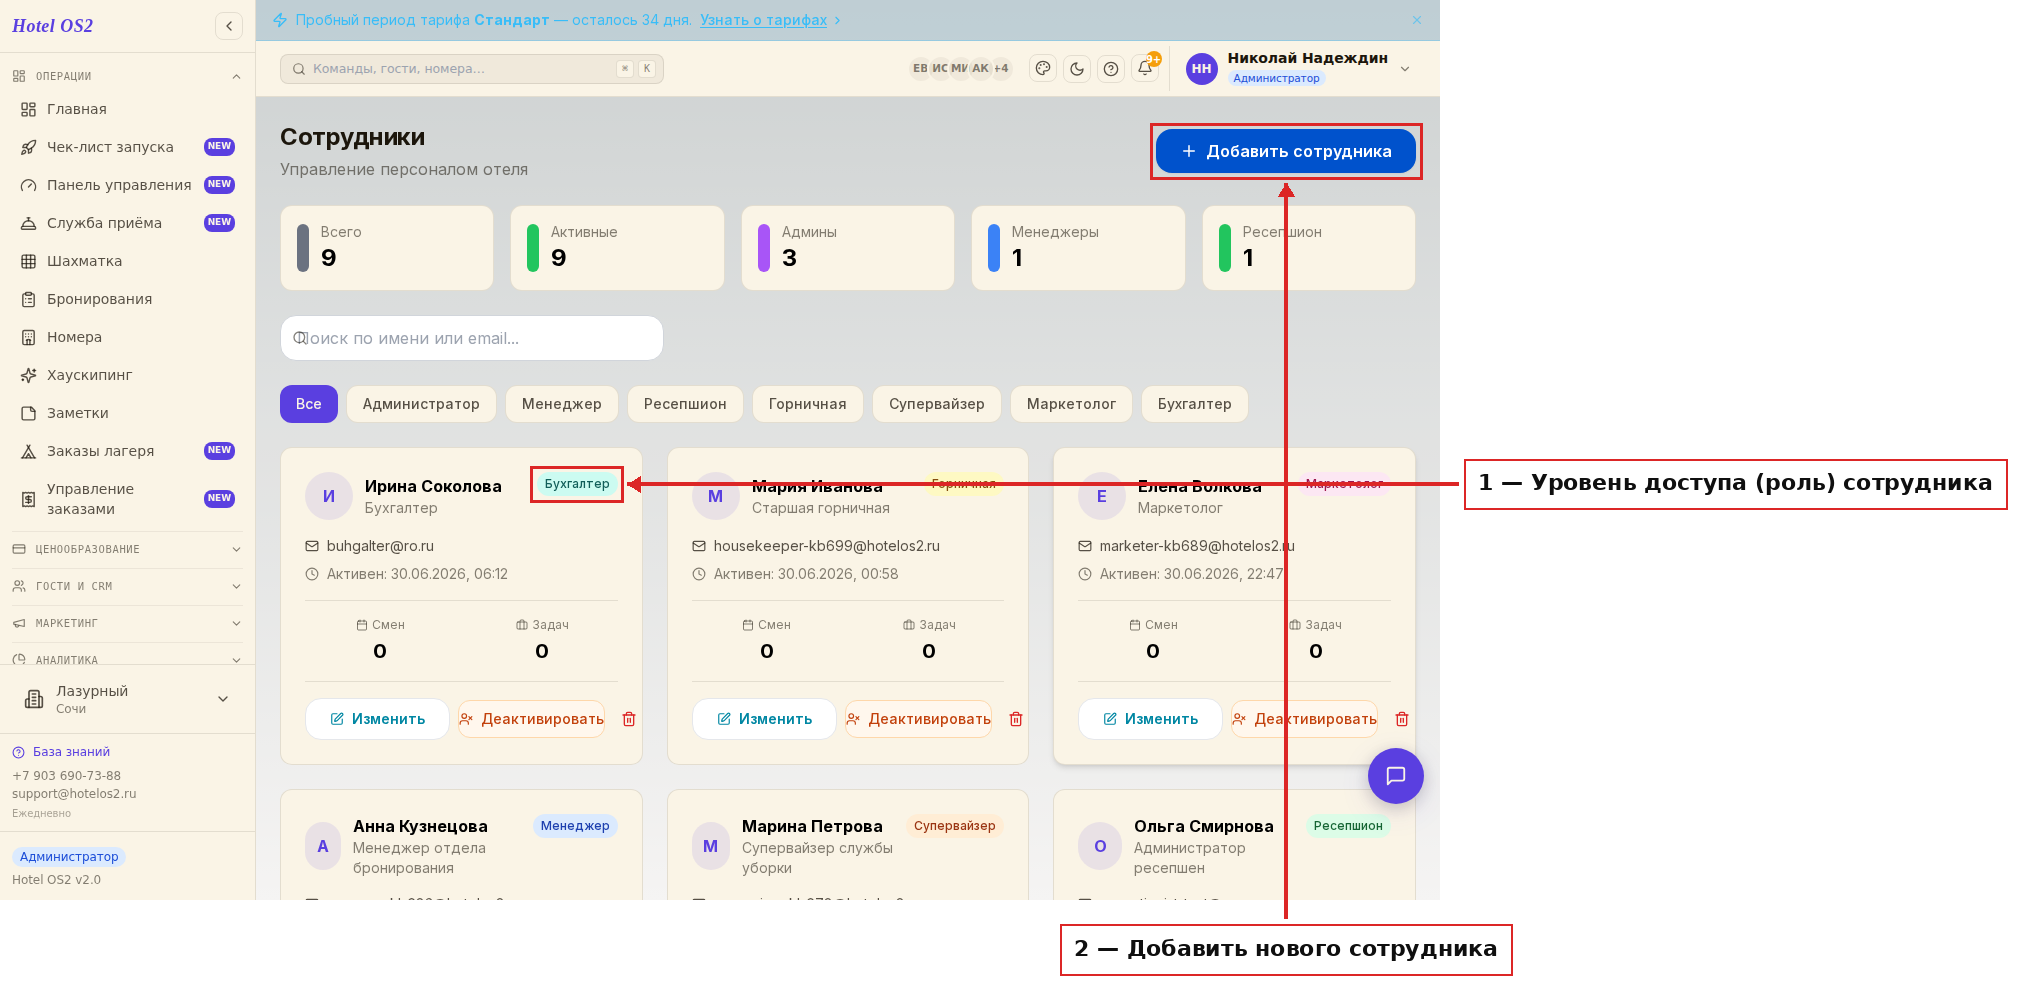Open Заметки in sidebar
Screen dimensions: 2031x999
[x=128, y=413]
